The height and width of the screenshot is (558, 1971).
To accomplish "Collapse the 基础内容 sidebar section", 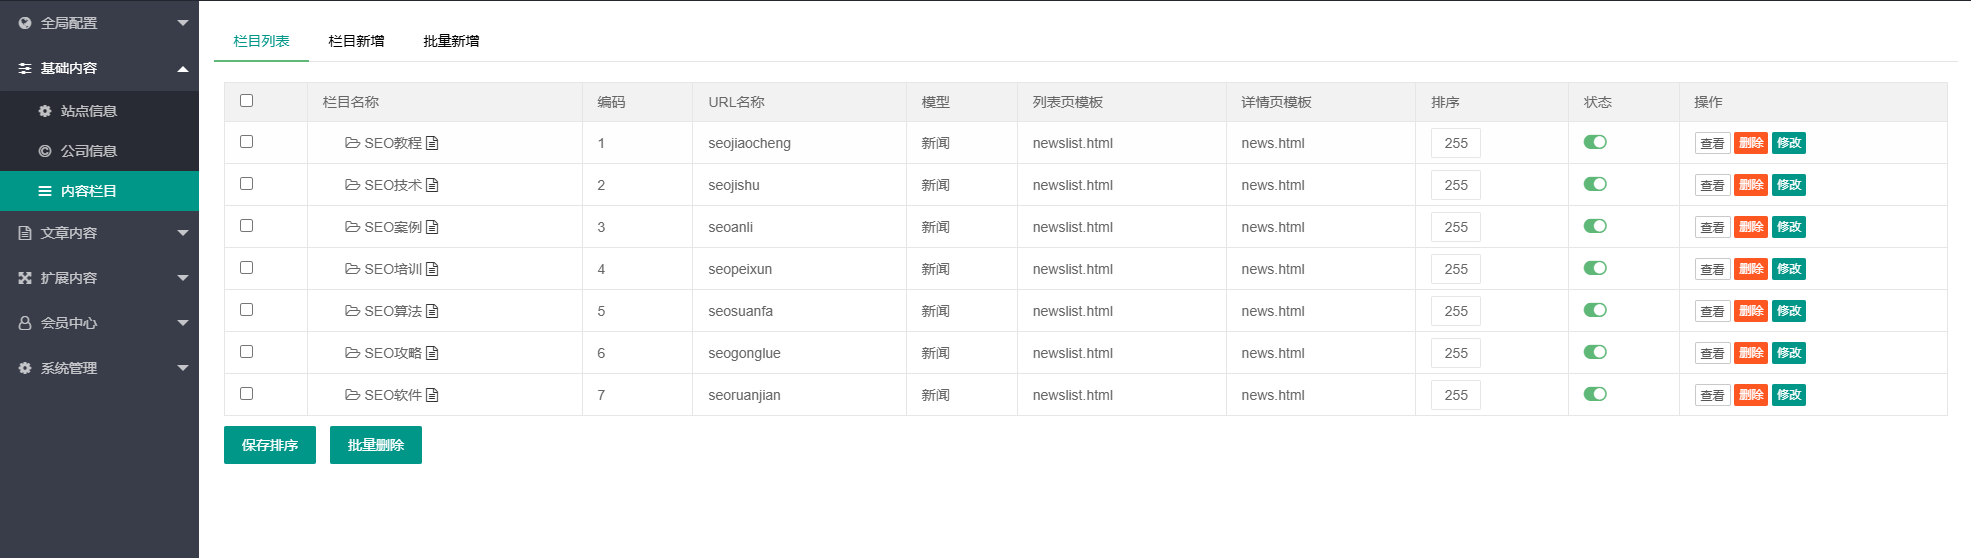I will 99,68.
